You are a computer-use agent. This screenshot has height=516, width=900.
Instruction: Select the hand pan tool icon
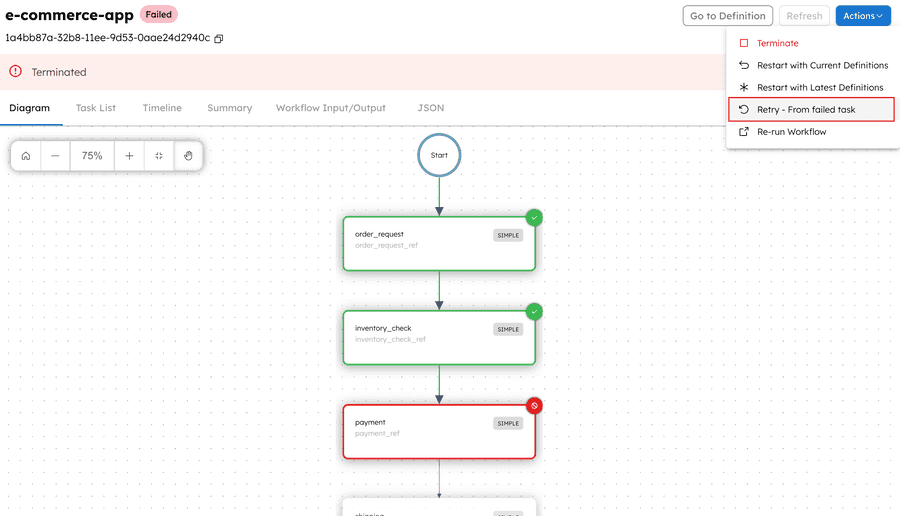(x=188, y=156)
